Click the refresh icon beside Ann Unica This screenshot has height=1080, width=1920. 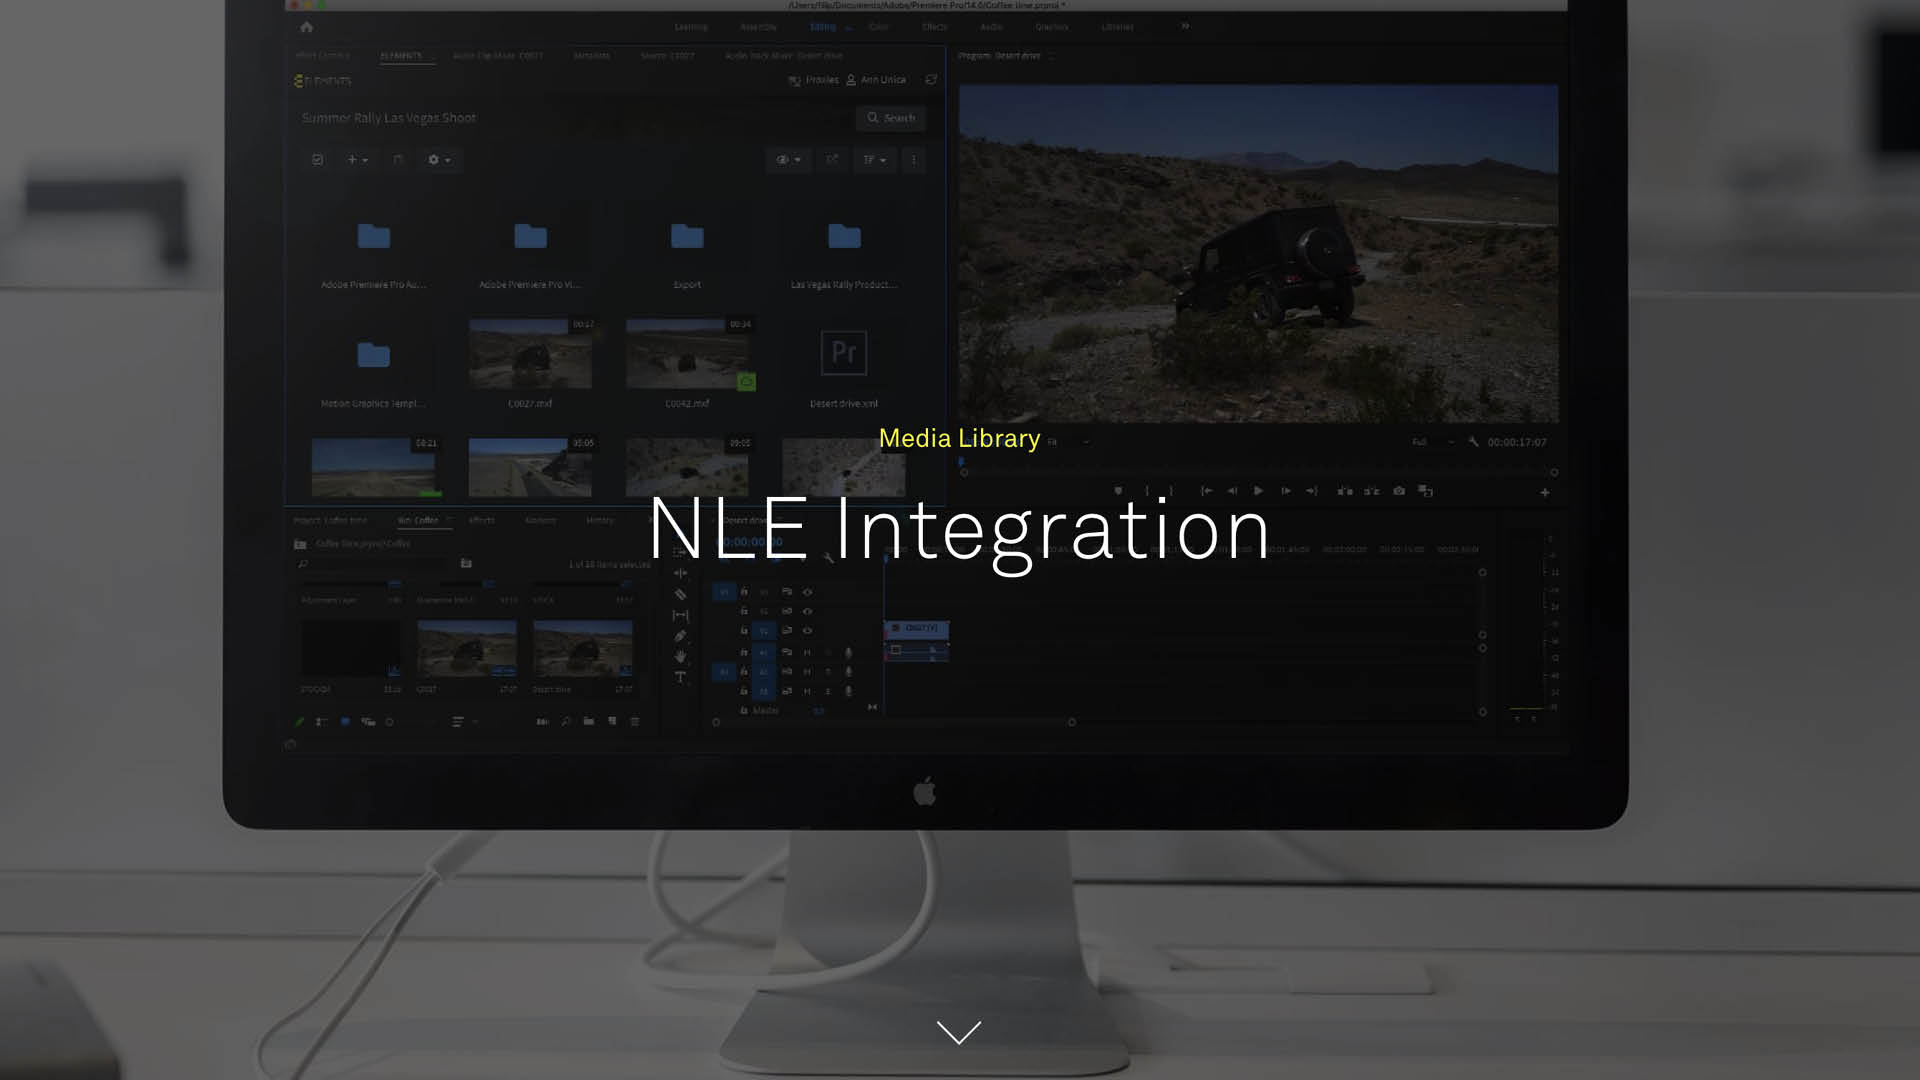pos(931,79)
